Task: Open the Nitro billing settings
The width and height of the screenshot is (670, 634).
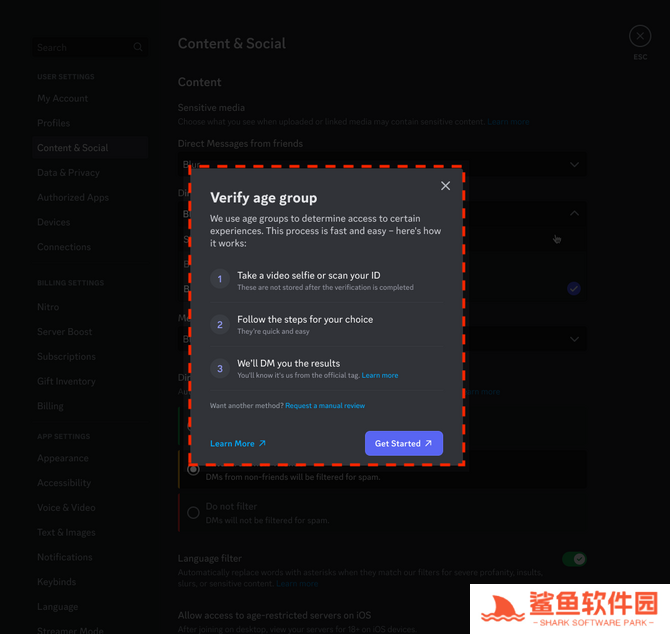Action: click(x=48, y=307)
